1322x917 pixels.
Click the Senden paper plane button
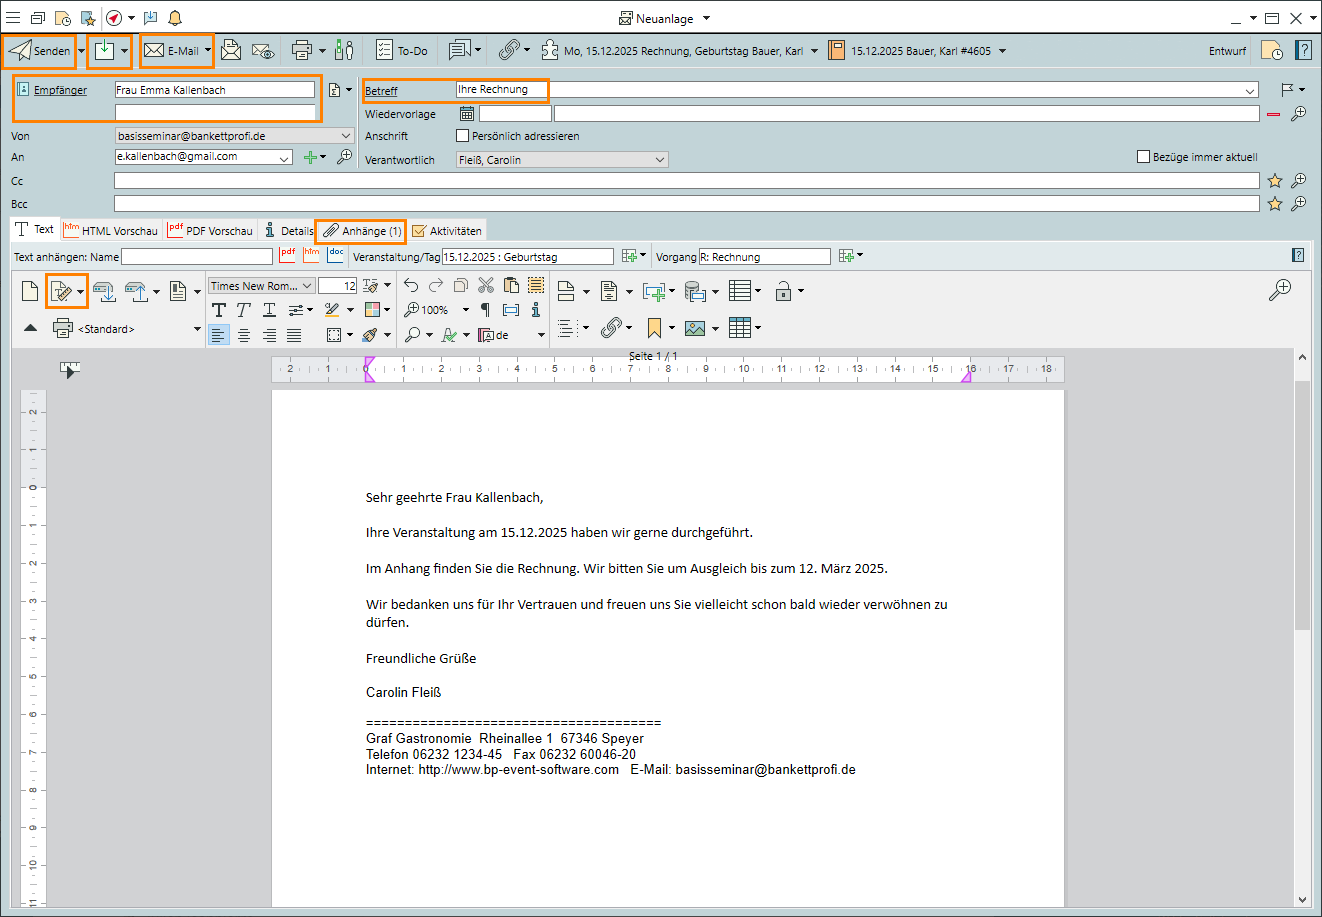tap(39, 51)
